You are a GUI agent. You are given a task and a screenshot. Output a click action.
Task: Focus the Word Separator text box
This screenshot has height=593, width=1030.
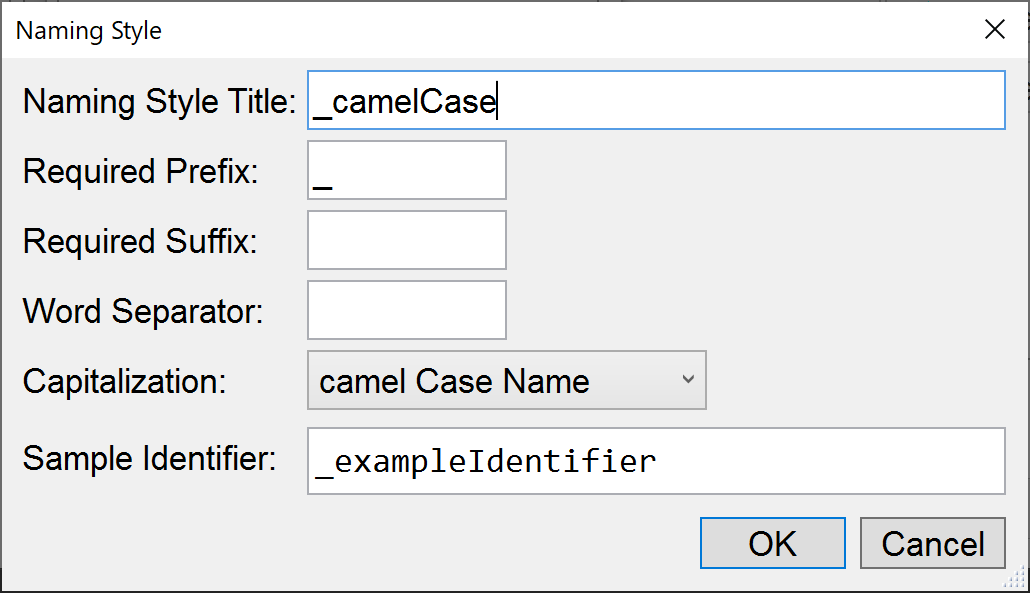click(x=406, y=310)
